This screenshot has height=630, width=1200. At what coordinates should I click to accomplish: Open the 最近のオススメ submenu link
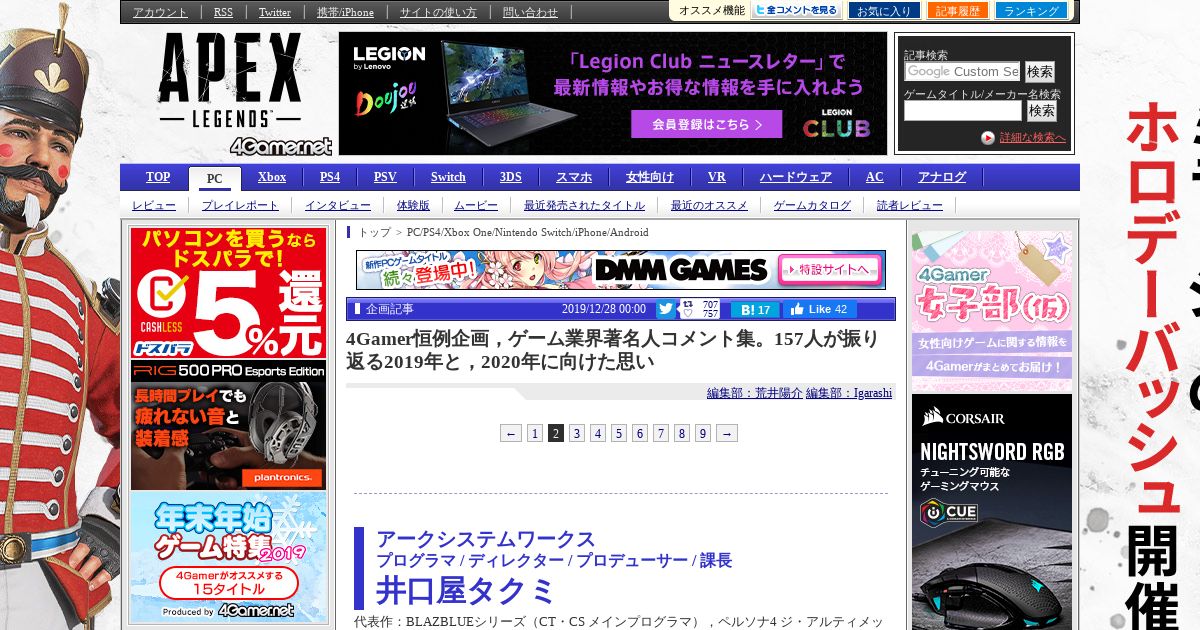tap(709, 205)
